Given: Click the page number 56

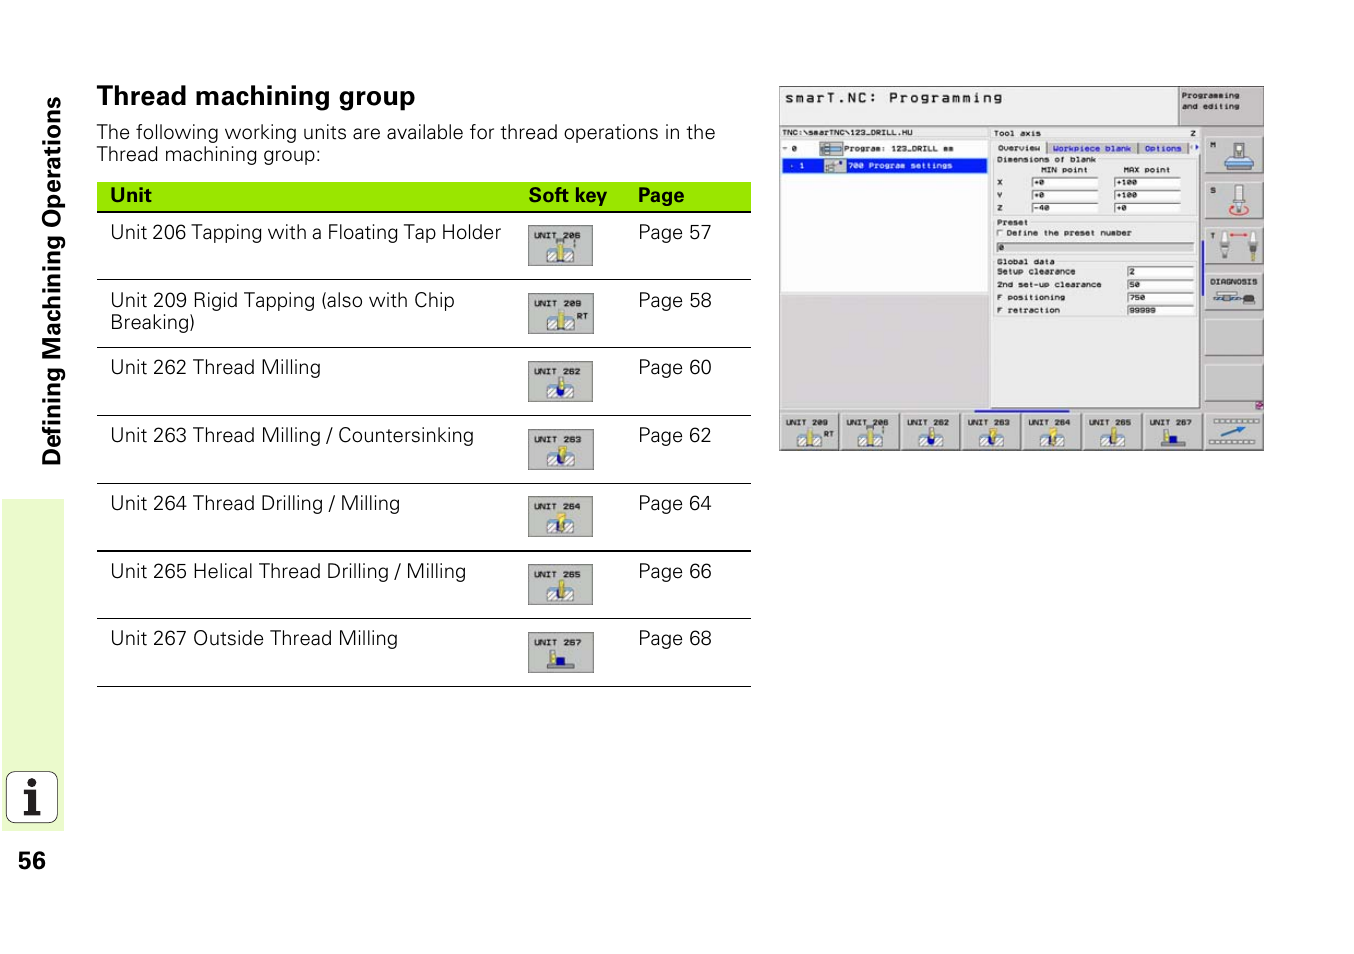Looking at the screenshot, I should click(x=32, y=861).
